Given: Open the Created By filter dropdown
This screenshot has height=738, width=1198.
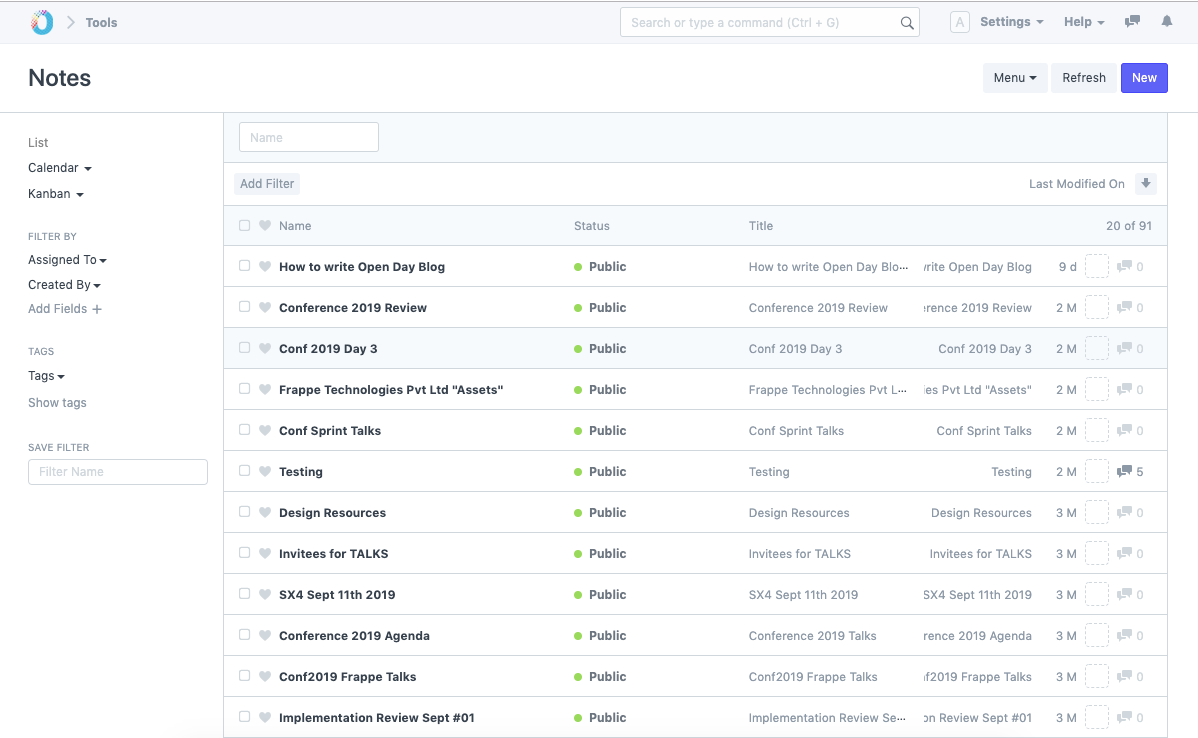Looking at the screenshot, I should (x=64, y=285).
